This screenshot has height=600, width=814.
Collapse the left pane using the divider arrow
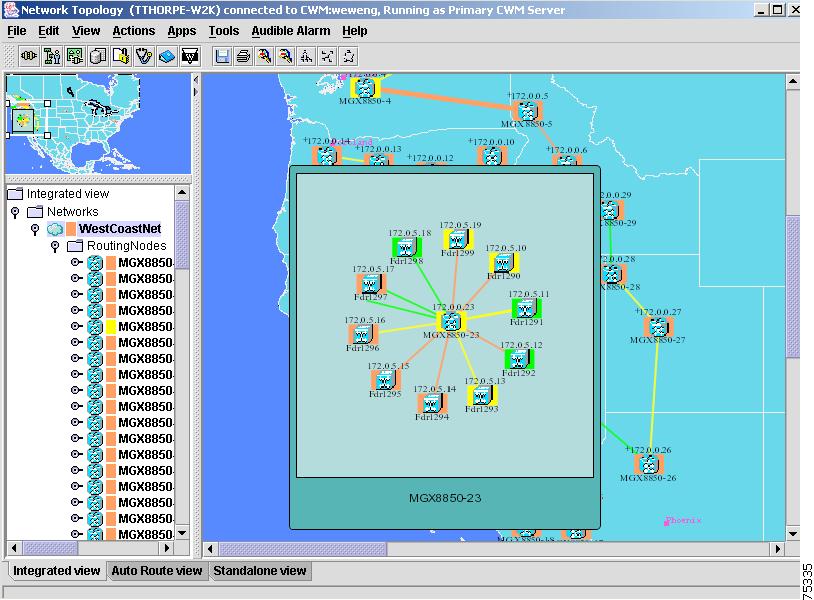click(x=196, y=79)
